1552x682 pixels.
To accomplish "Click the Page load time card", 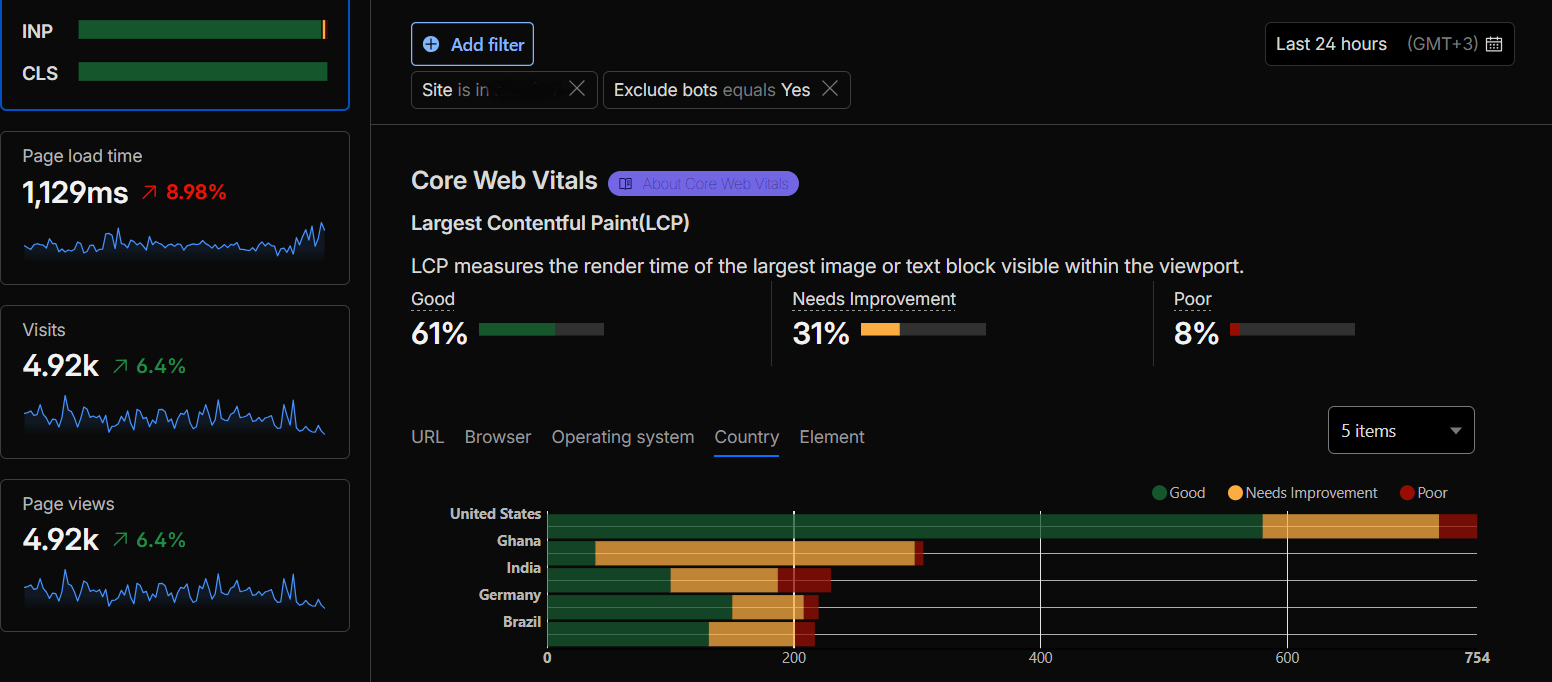I will [x=175, y=208].
